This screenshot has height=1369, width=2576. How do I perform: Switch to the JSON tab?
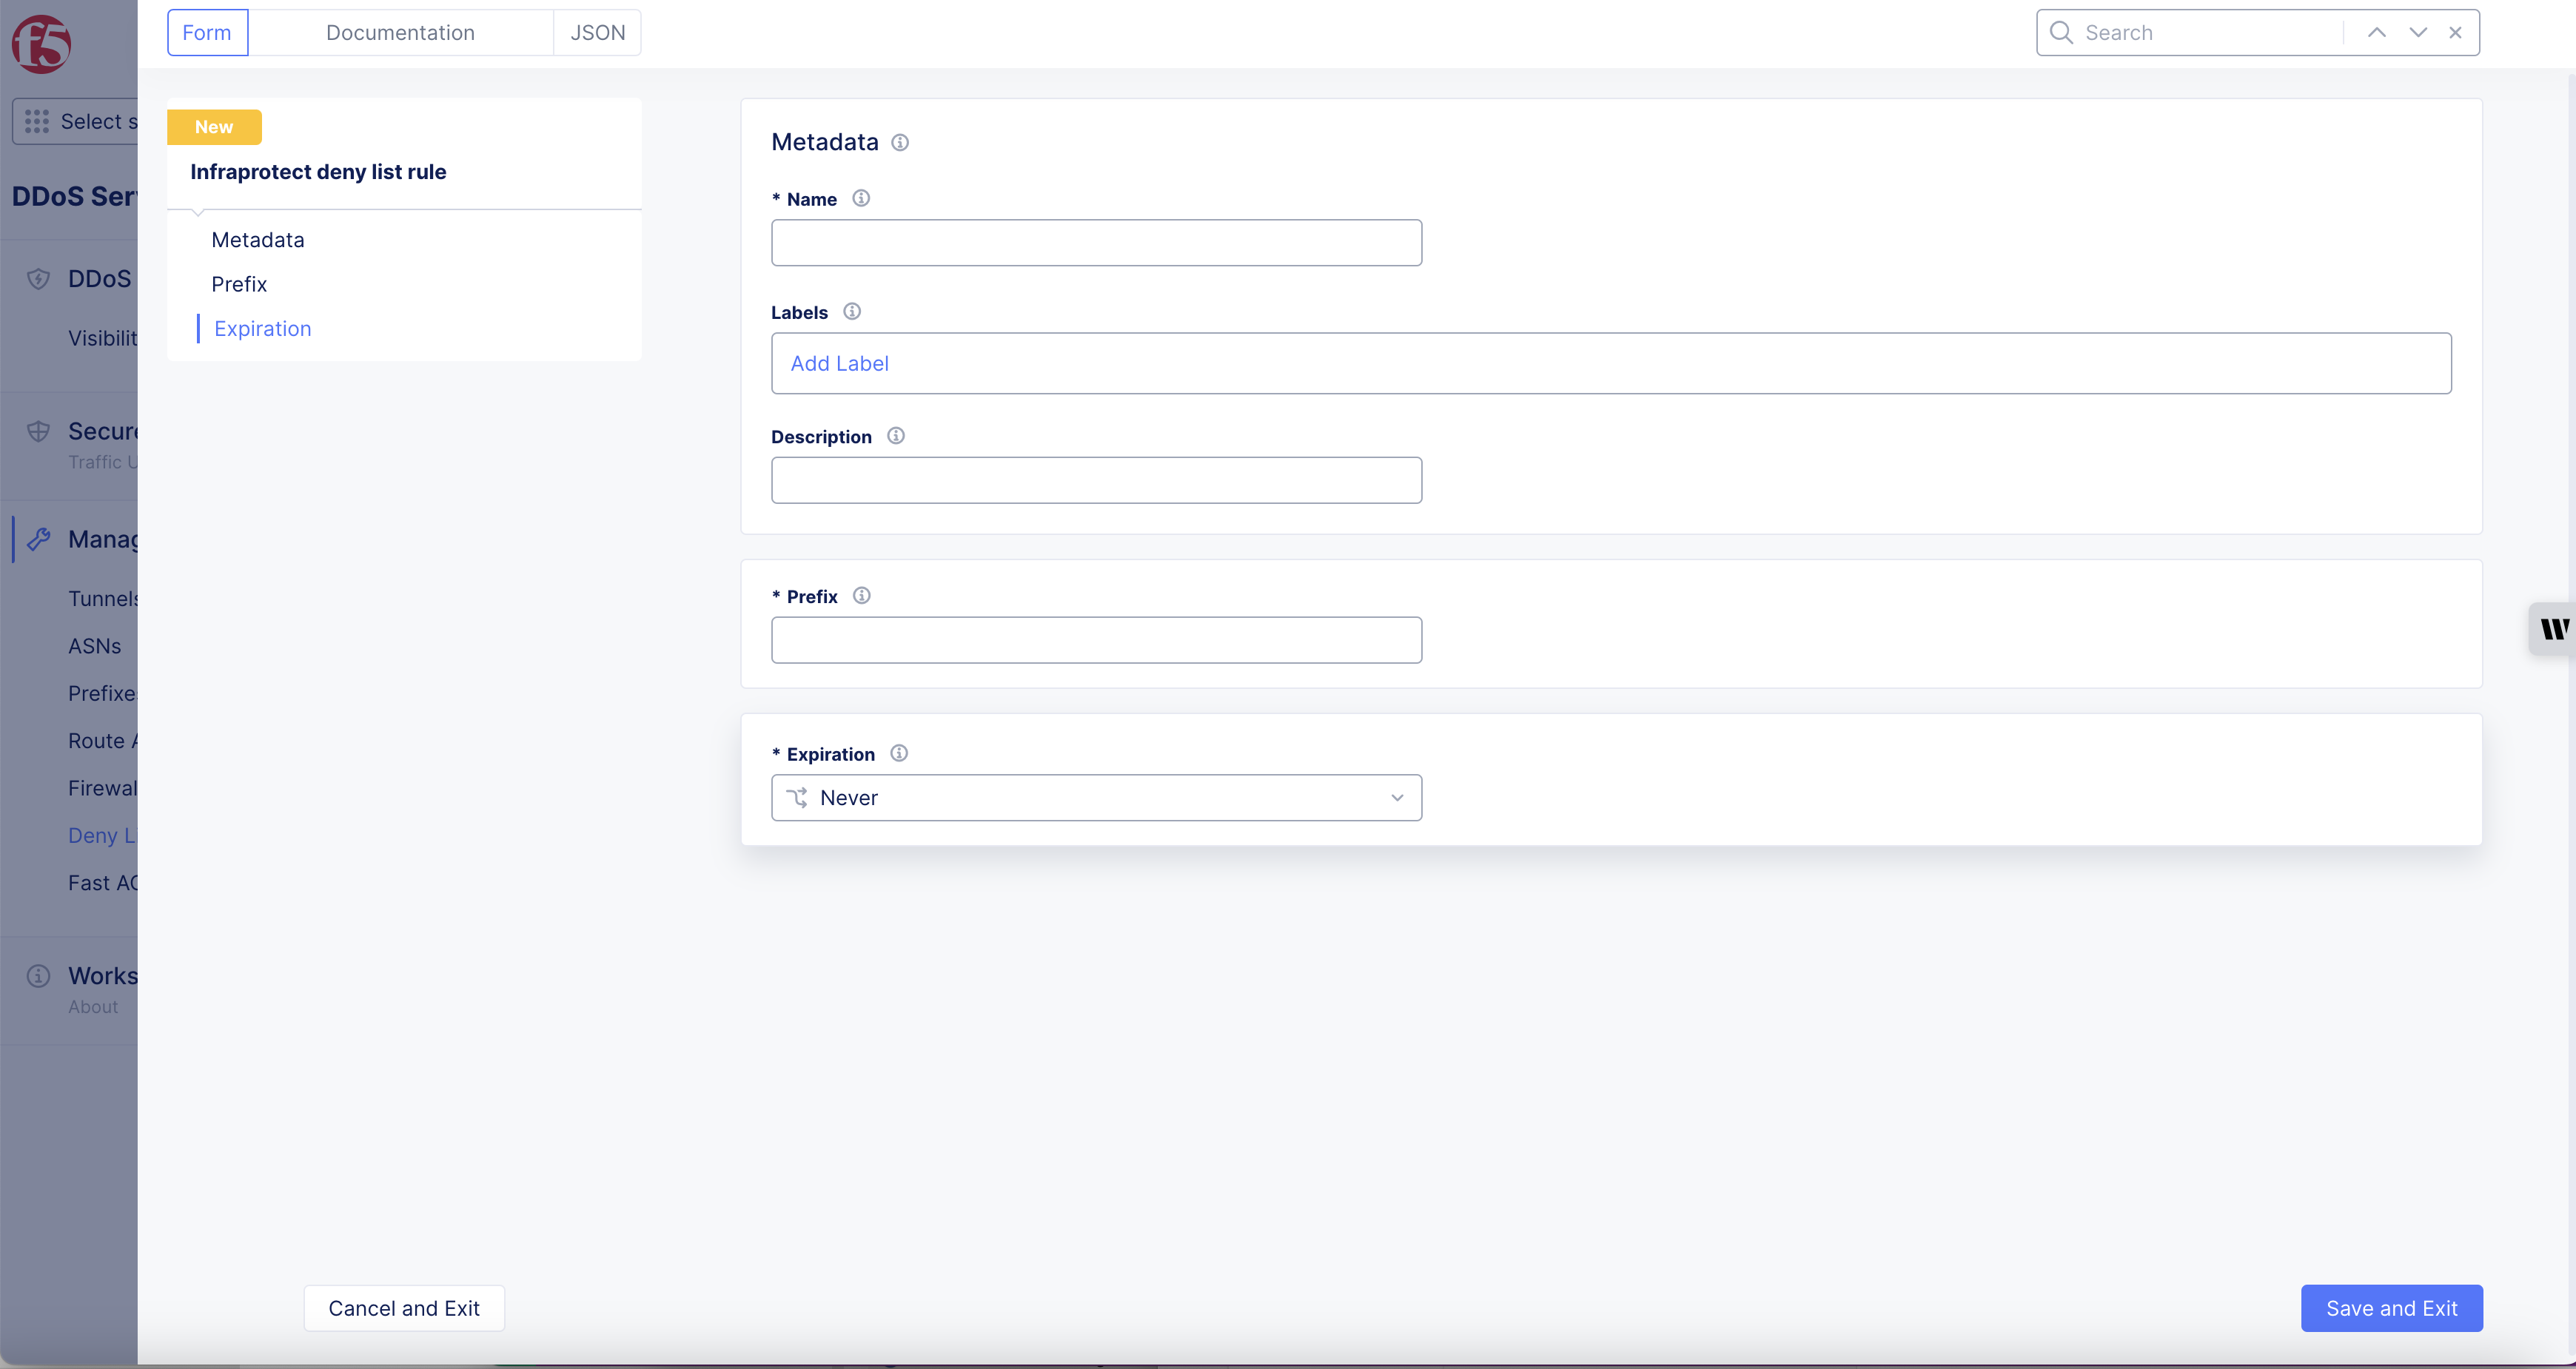click(597, 33)
